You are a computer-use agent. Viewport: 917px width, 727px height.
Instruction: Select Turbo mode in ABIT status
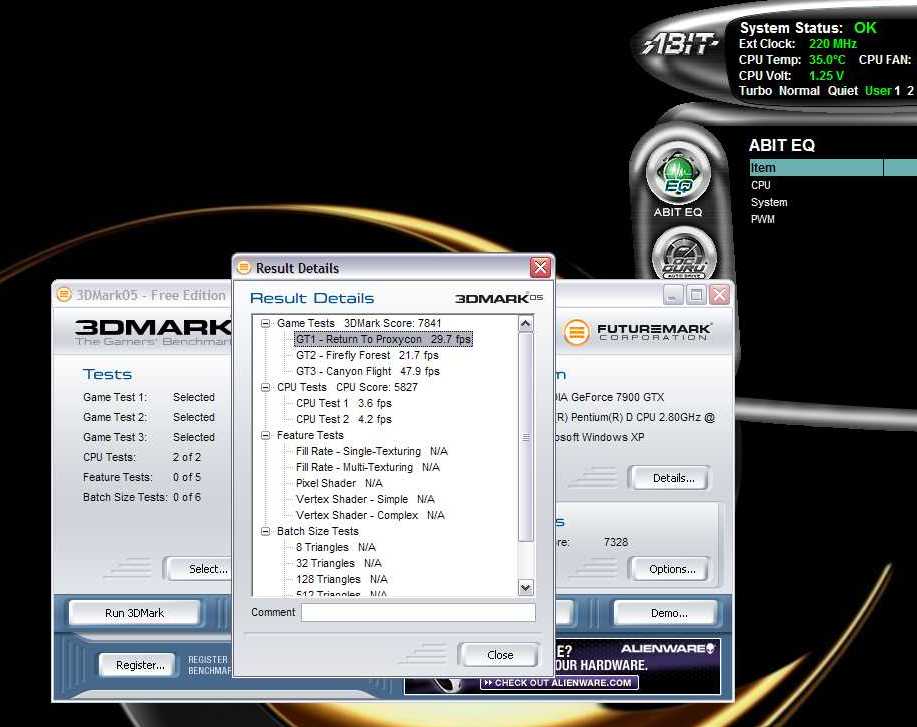click(x=755, y=91)
